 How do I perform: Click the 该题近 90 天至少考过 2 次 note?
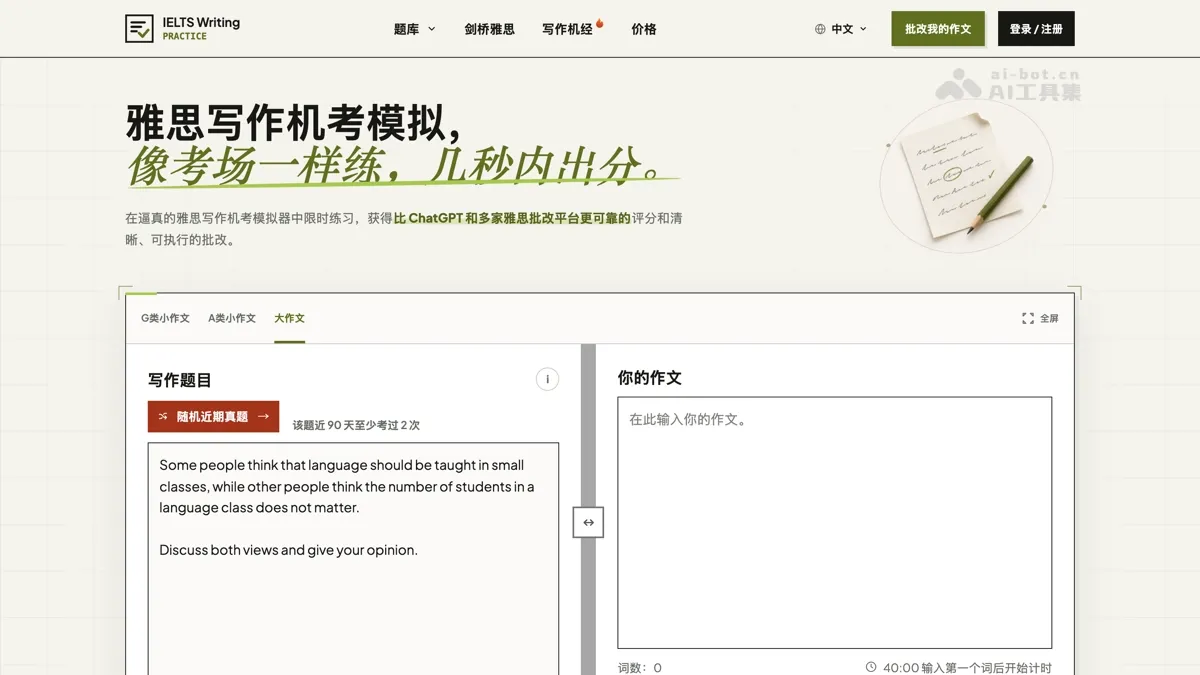pyautogui.click(x=356, y=425)
